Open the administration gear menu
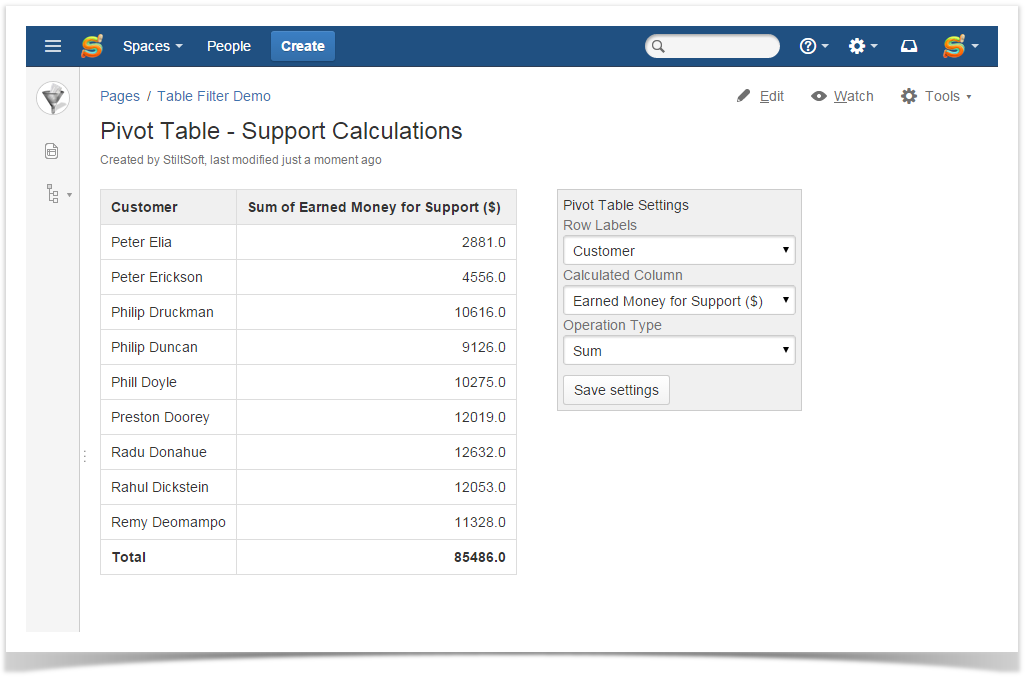 point(862,46)
